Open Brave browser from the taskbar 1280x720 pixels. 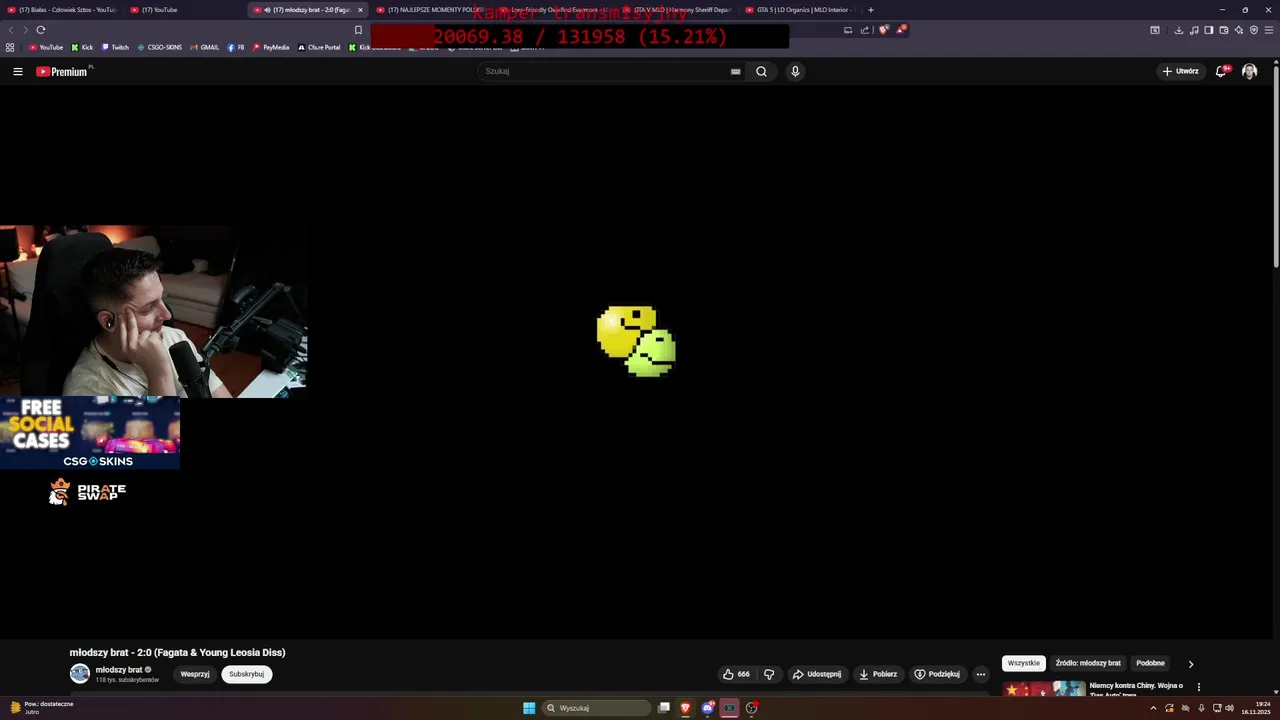pos(685,708)
